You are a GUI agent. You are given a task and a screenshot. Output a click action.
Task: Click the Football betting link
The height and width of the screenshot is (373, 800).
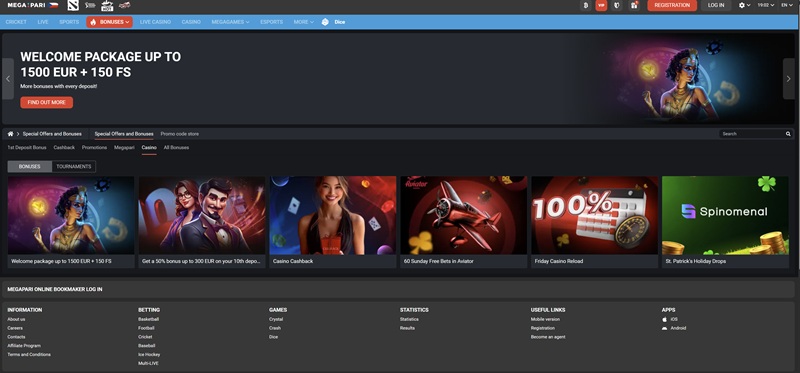click(x=146, y=328)
